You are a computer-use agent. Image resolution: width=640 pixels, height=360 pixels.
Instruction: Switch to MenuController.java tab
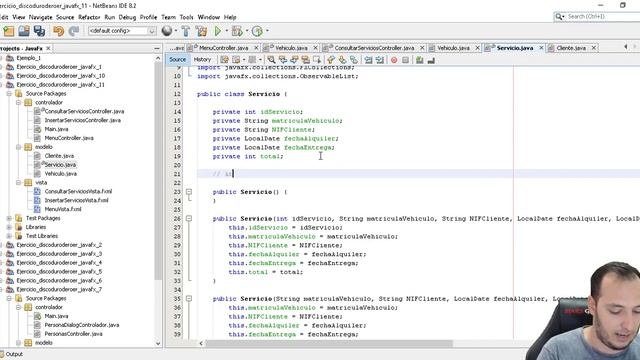tap(223, 48)
